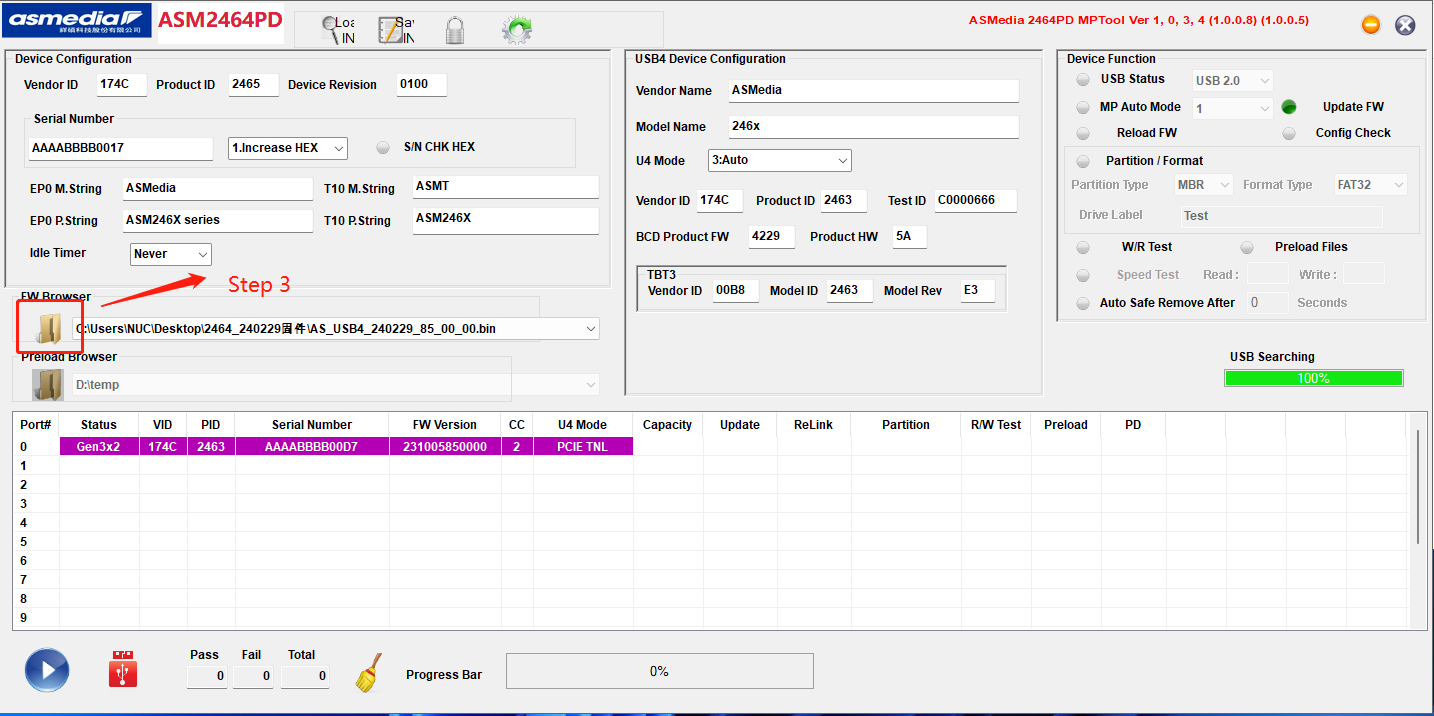The width and height of the screenshot is (1434, 716).
Task: Select the Gen3x2 status cell
Action: click(99, 447)
